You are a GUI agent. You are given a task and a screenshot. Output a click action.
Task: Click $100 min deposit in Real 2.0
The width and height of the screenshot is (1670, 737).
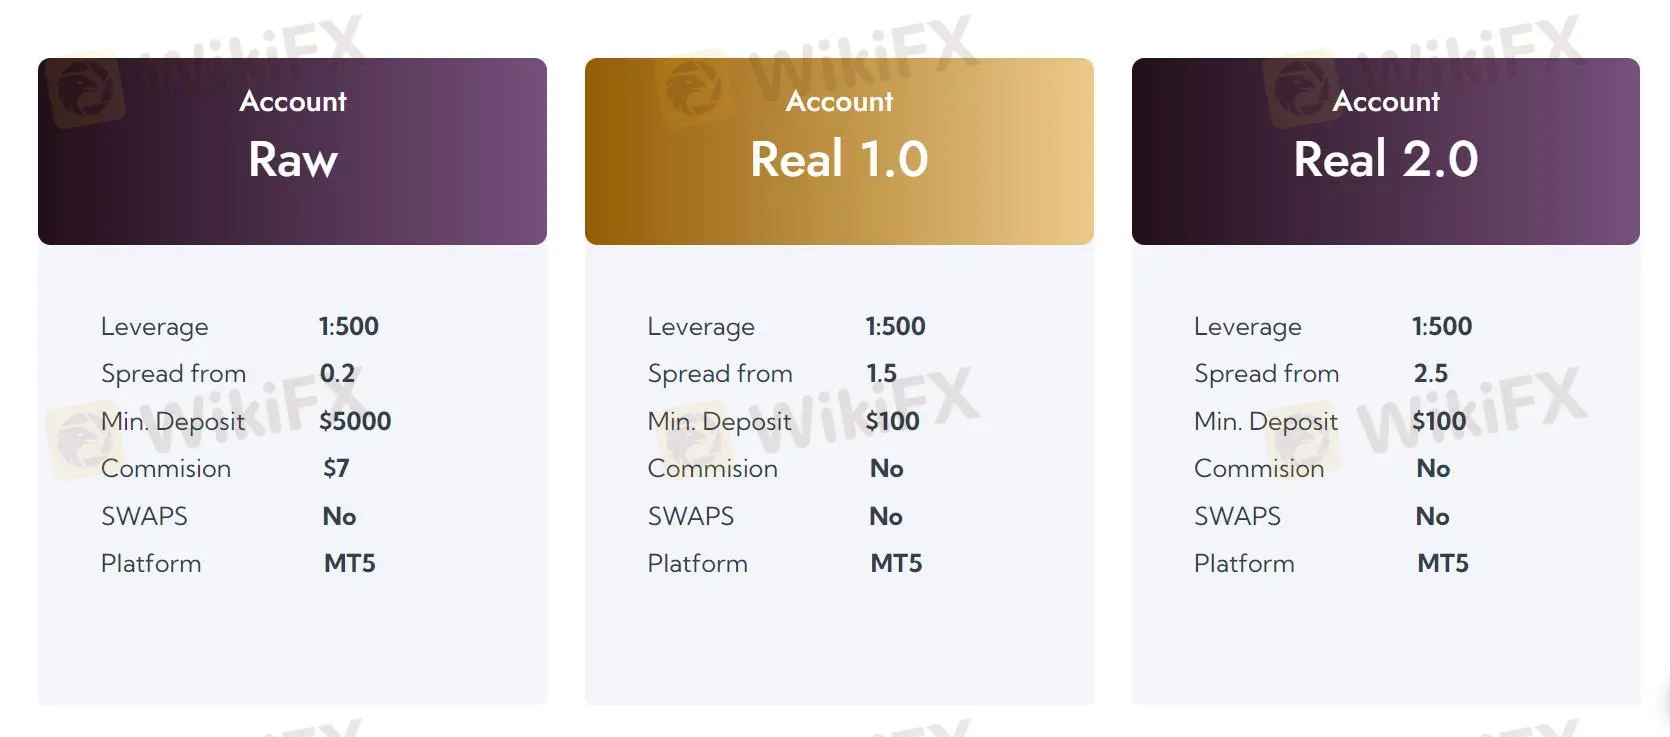pos(1439,421)
